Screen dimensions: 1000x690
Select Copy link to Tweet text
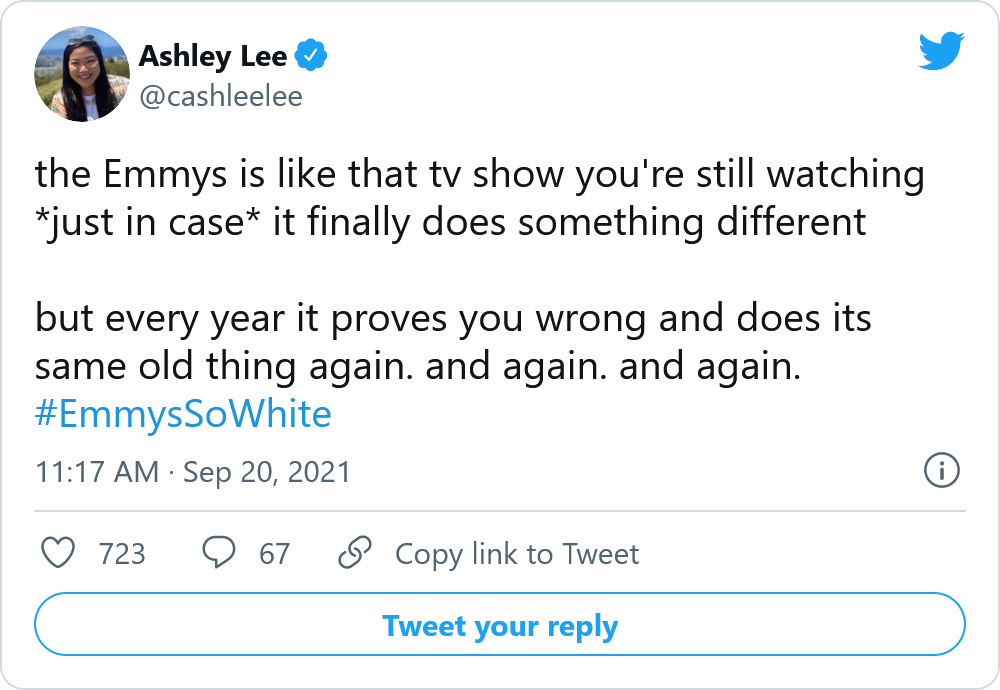pyautogui.click(x=517, y=553)
